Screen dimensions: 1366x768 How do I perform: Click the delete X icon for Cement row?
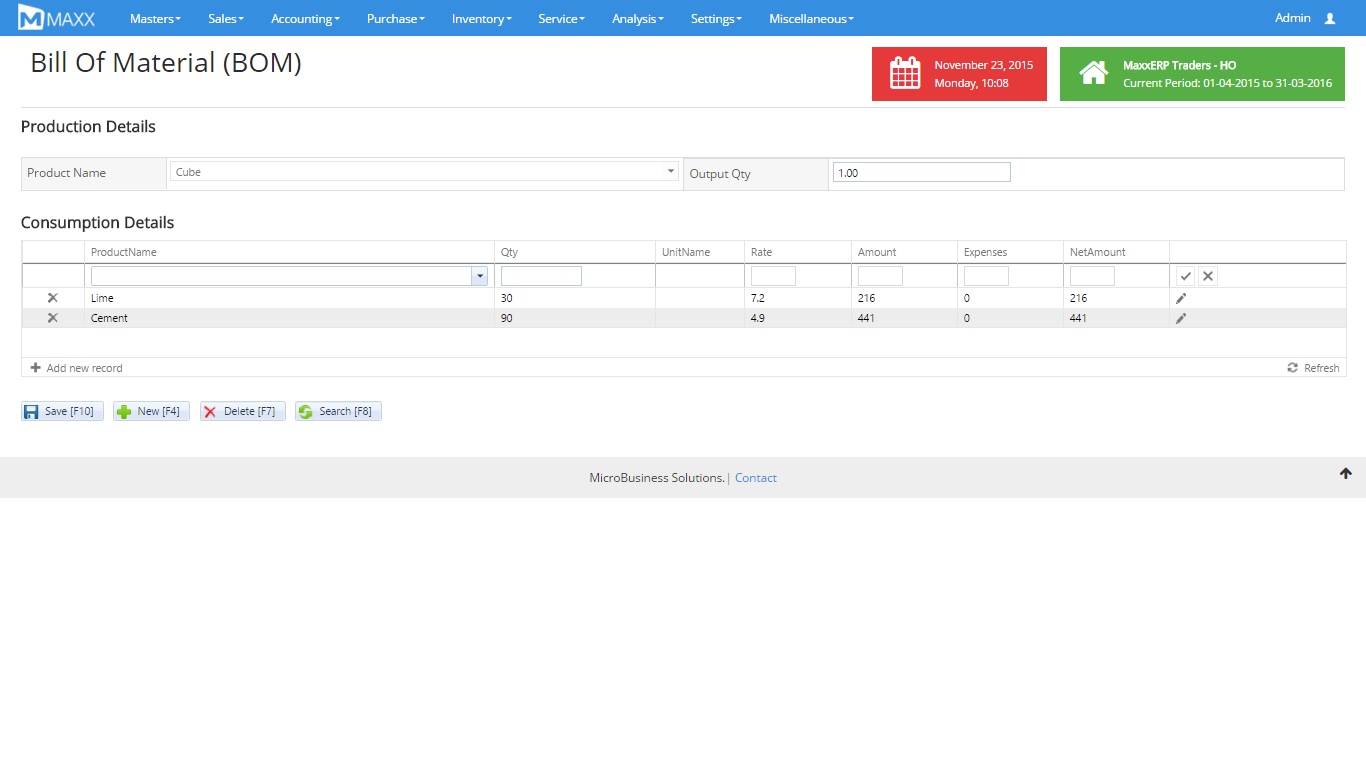53,318
